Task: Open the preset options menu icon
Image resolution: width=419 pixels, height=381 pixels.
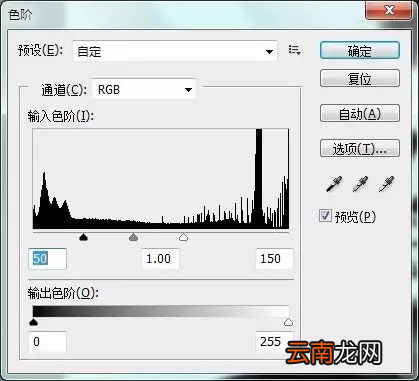Action: coord(294,50)
